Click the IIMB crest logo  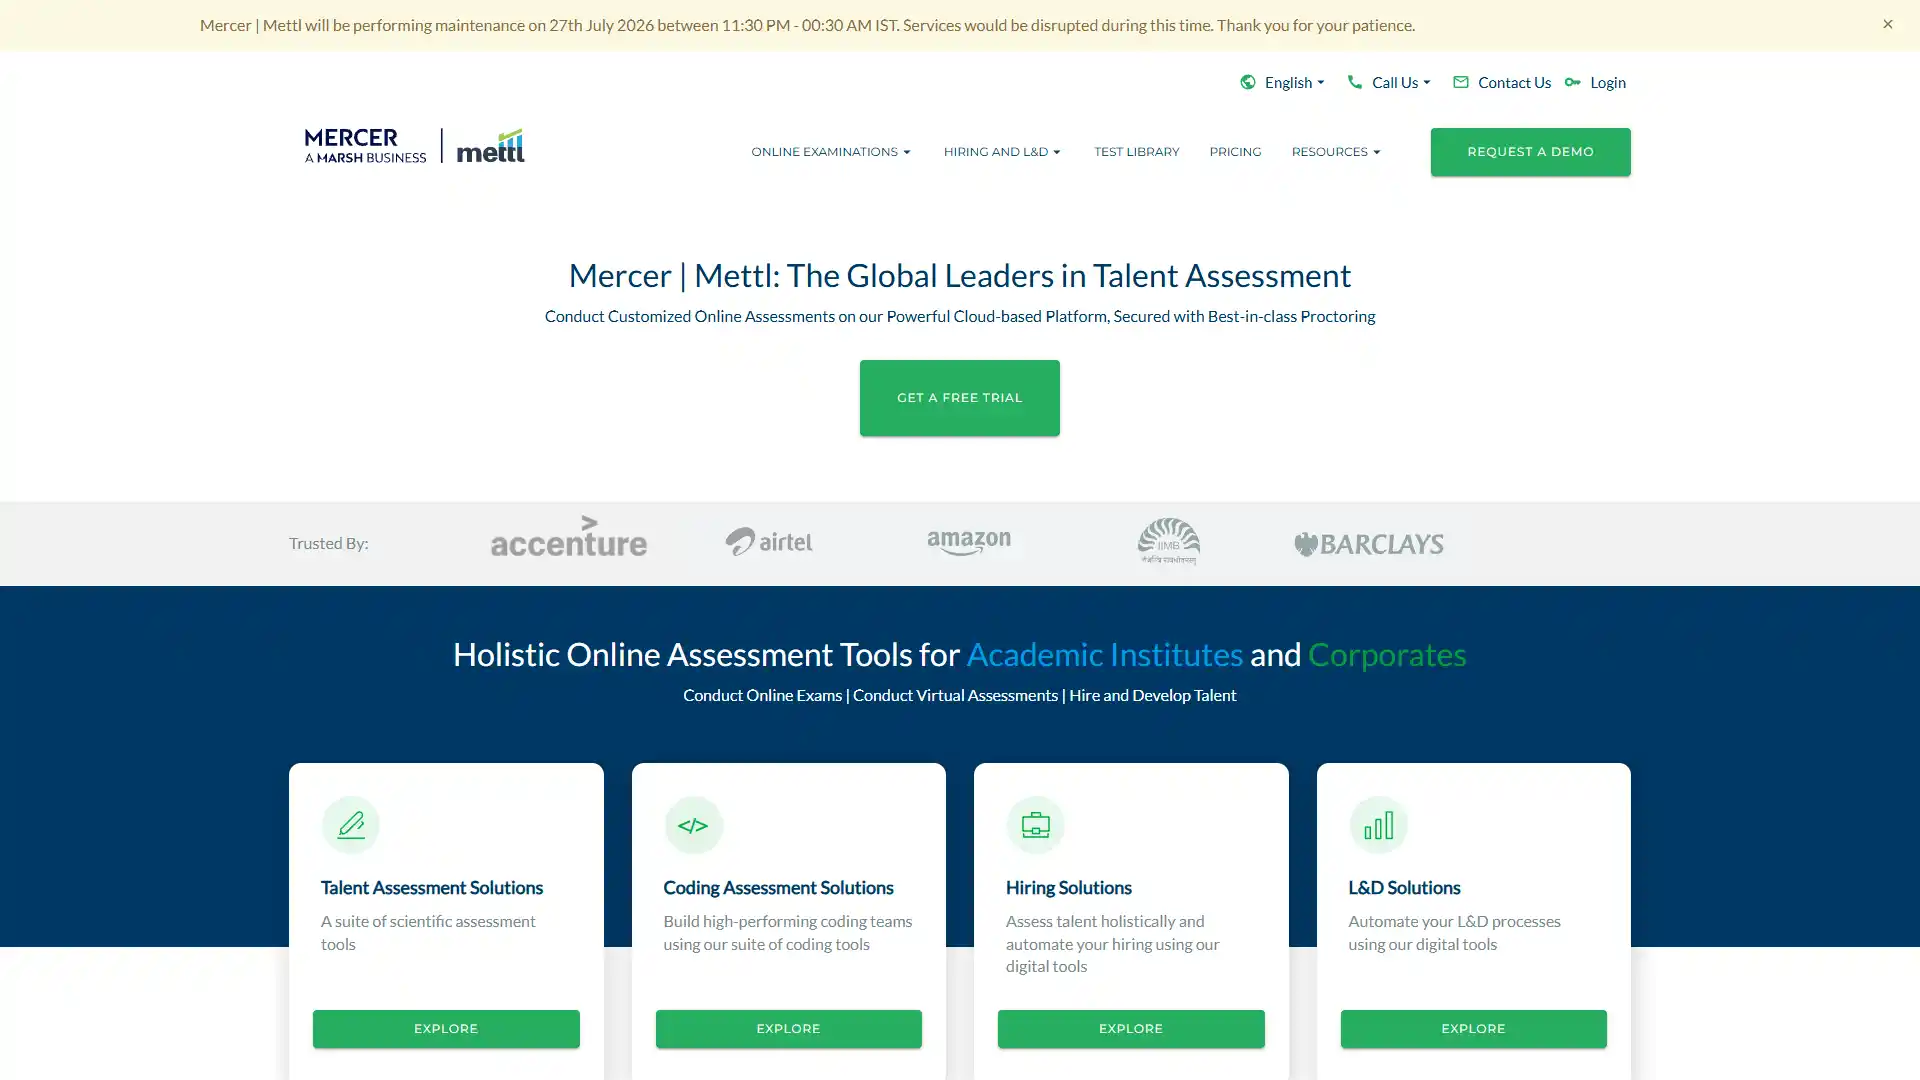pyautogui.click(x=1168, y=541)
